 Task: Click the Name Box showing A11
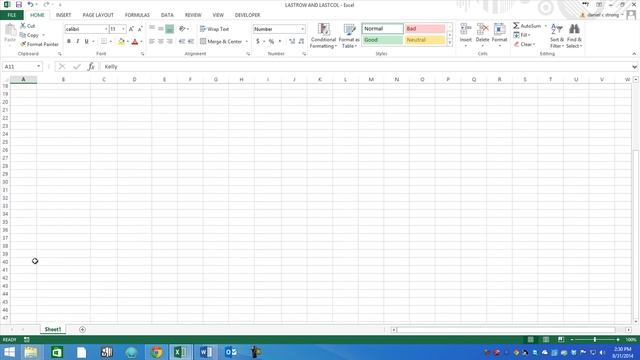pyautogui.click(x=22, y=67)
